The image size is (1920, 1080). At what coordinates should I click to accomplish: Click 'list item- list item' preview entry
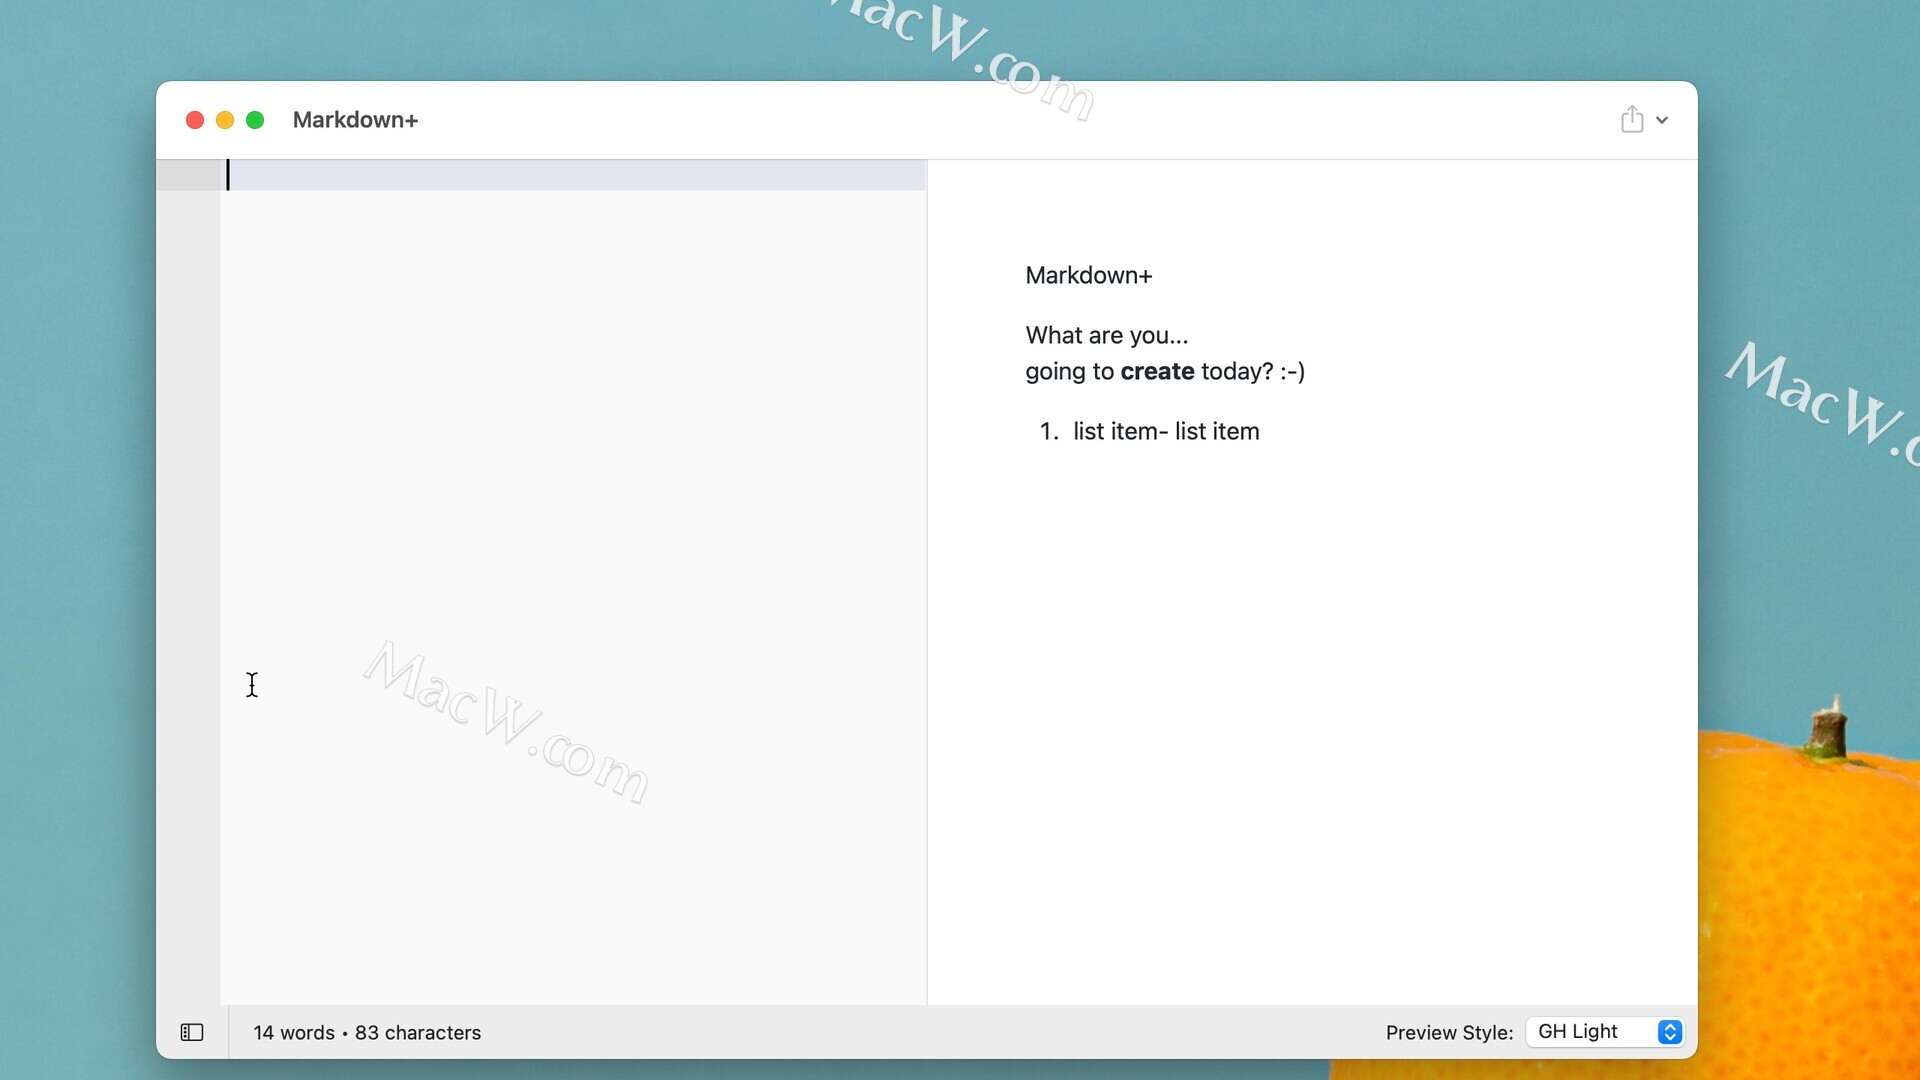[1166, 431]
